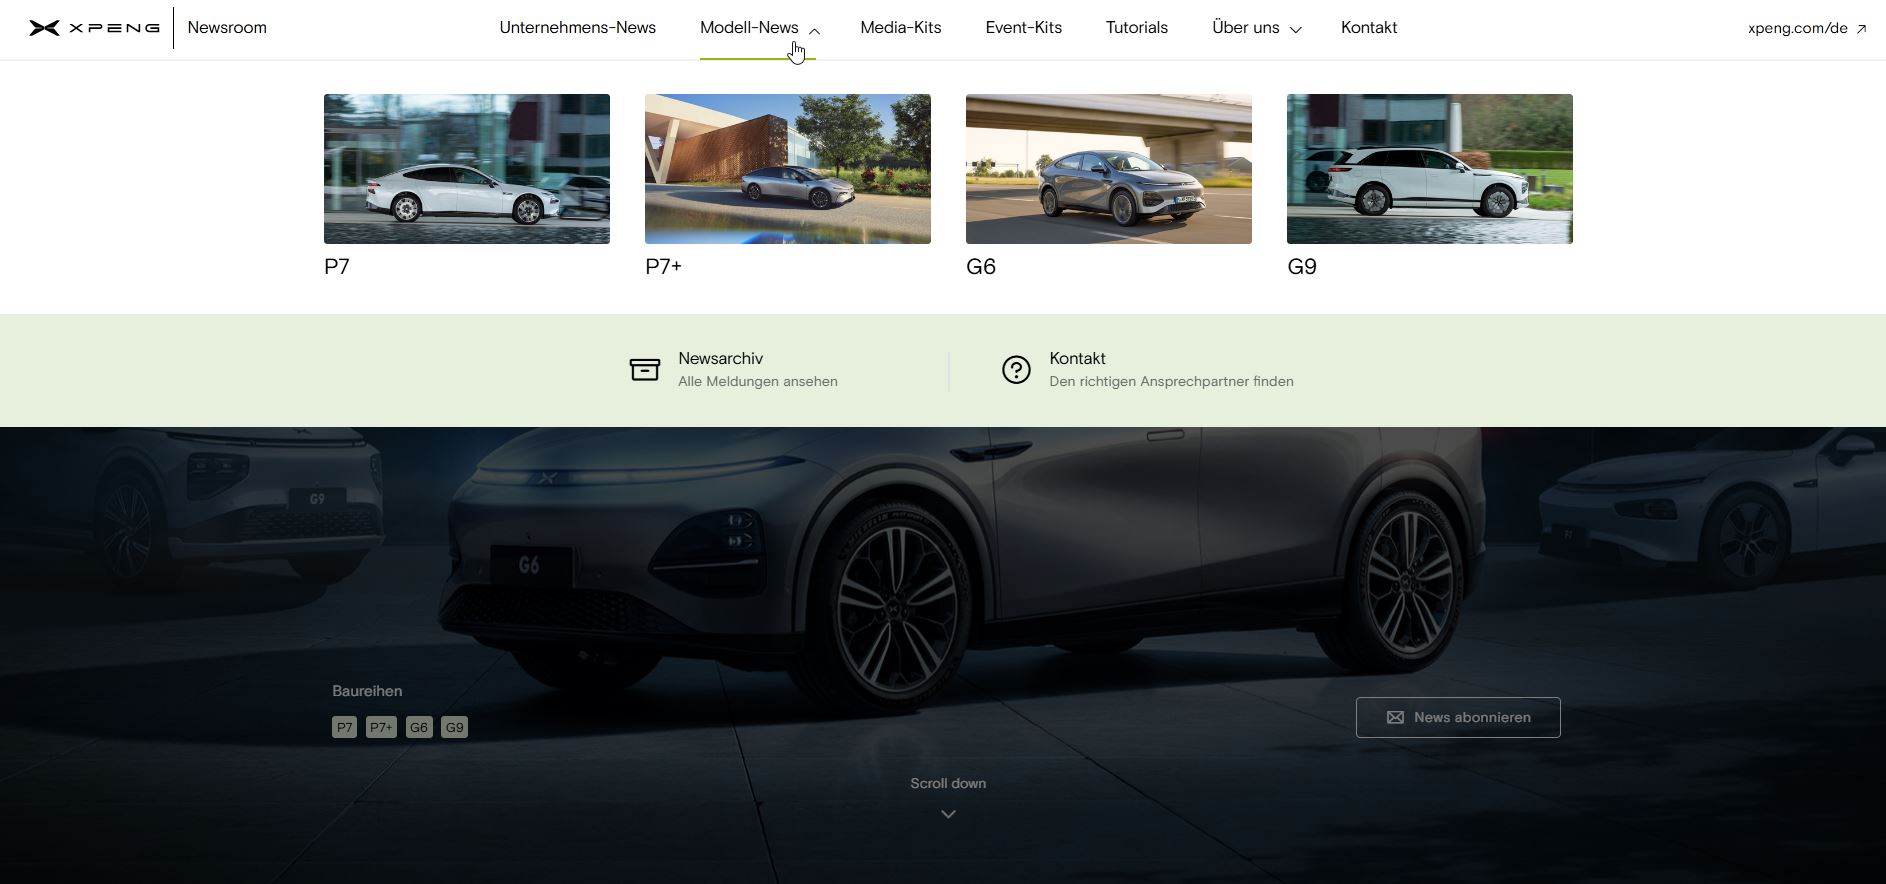Expand the Über uns dropdown chevron
Image resolution: width=1886 pixels, height=884 pixels.
click(x=1295, y=31)
